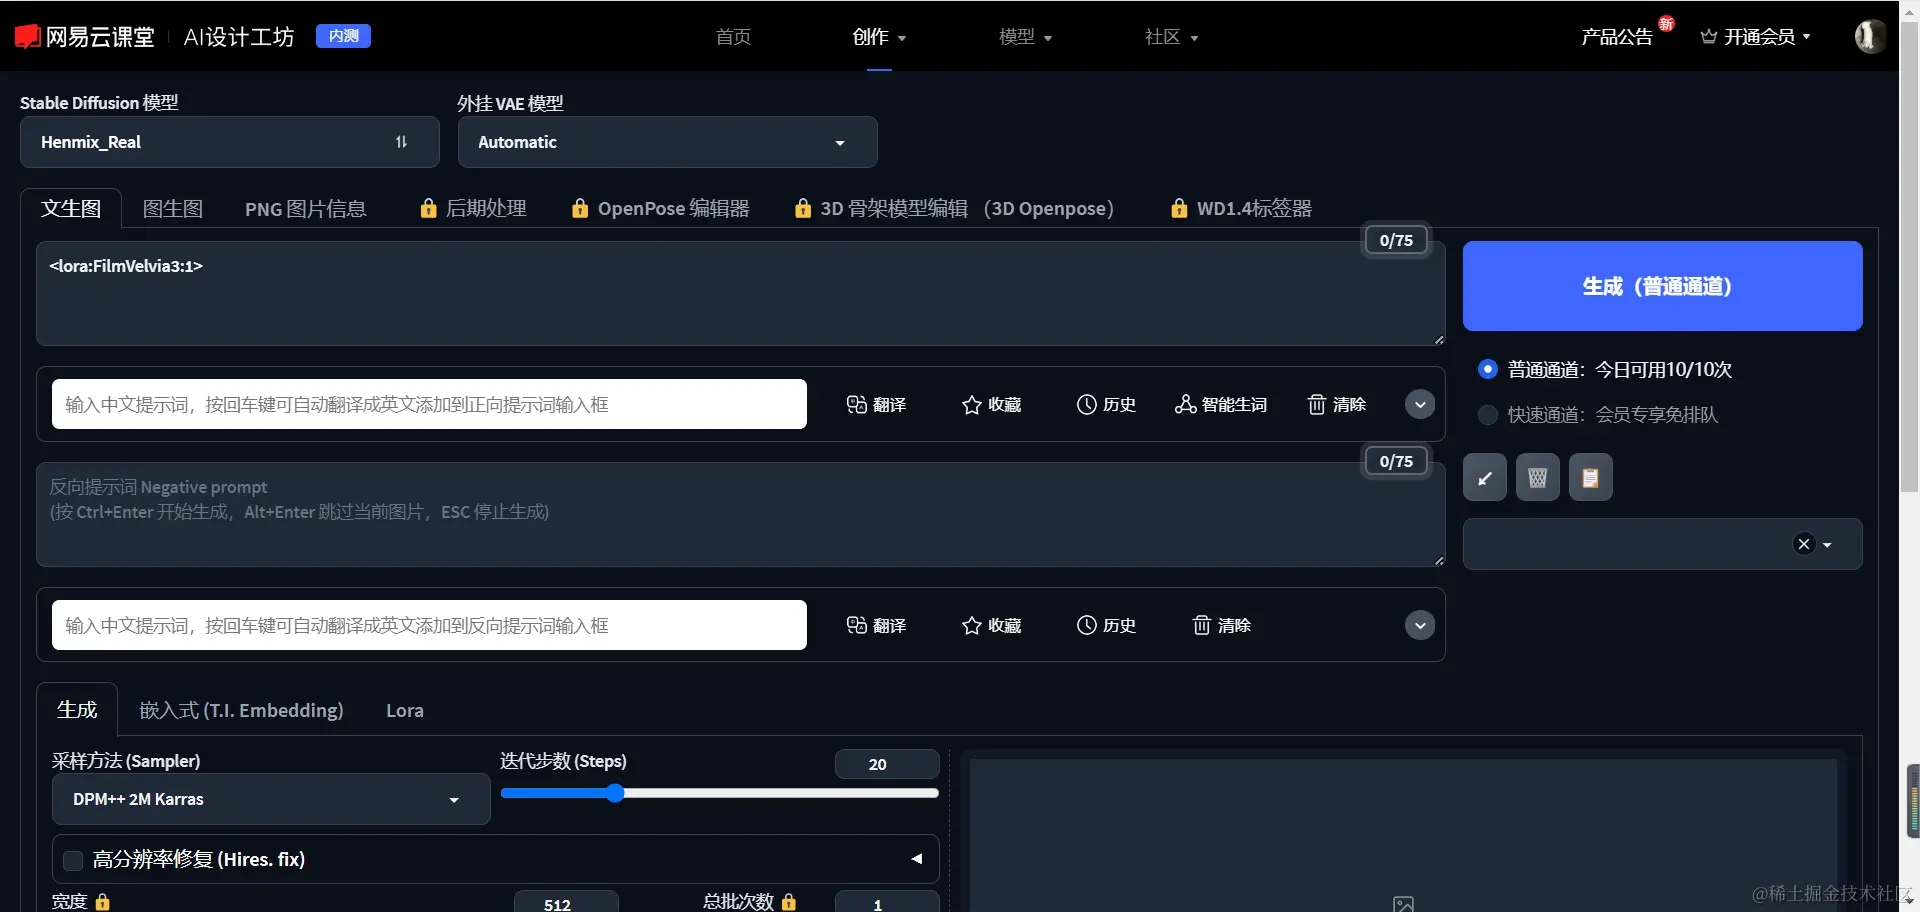Click the clipboard paste icon button
Screen dimensions: 1920x912
[1591, 477]
